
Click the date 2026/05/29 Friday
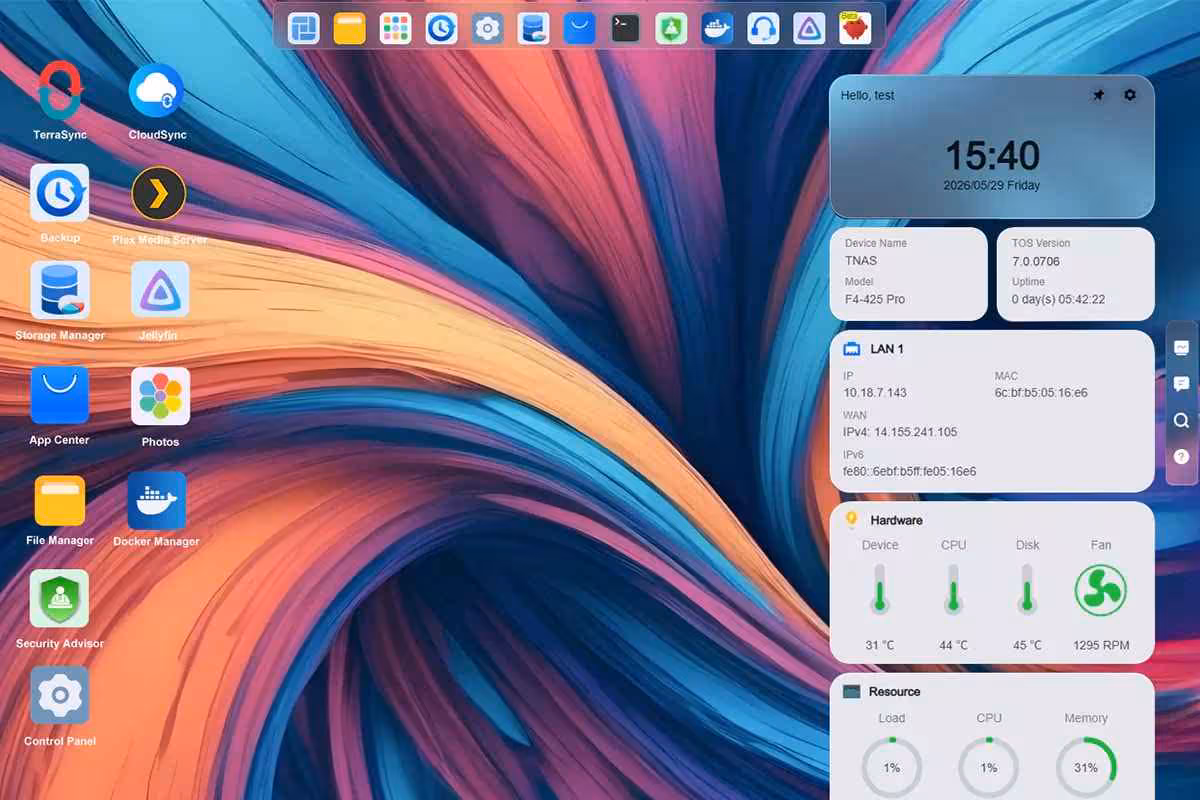tap(992, 185)
